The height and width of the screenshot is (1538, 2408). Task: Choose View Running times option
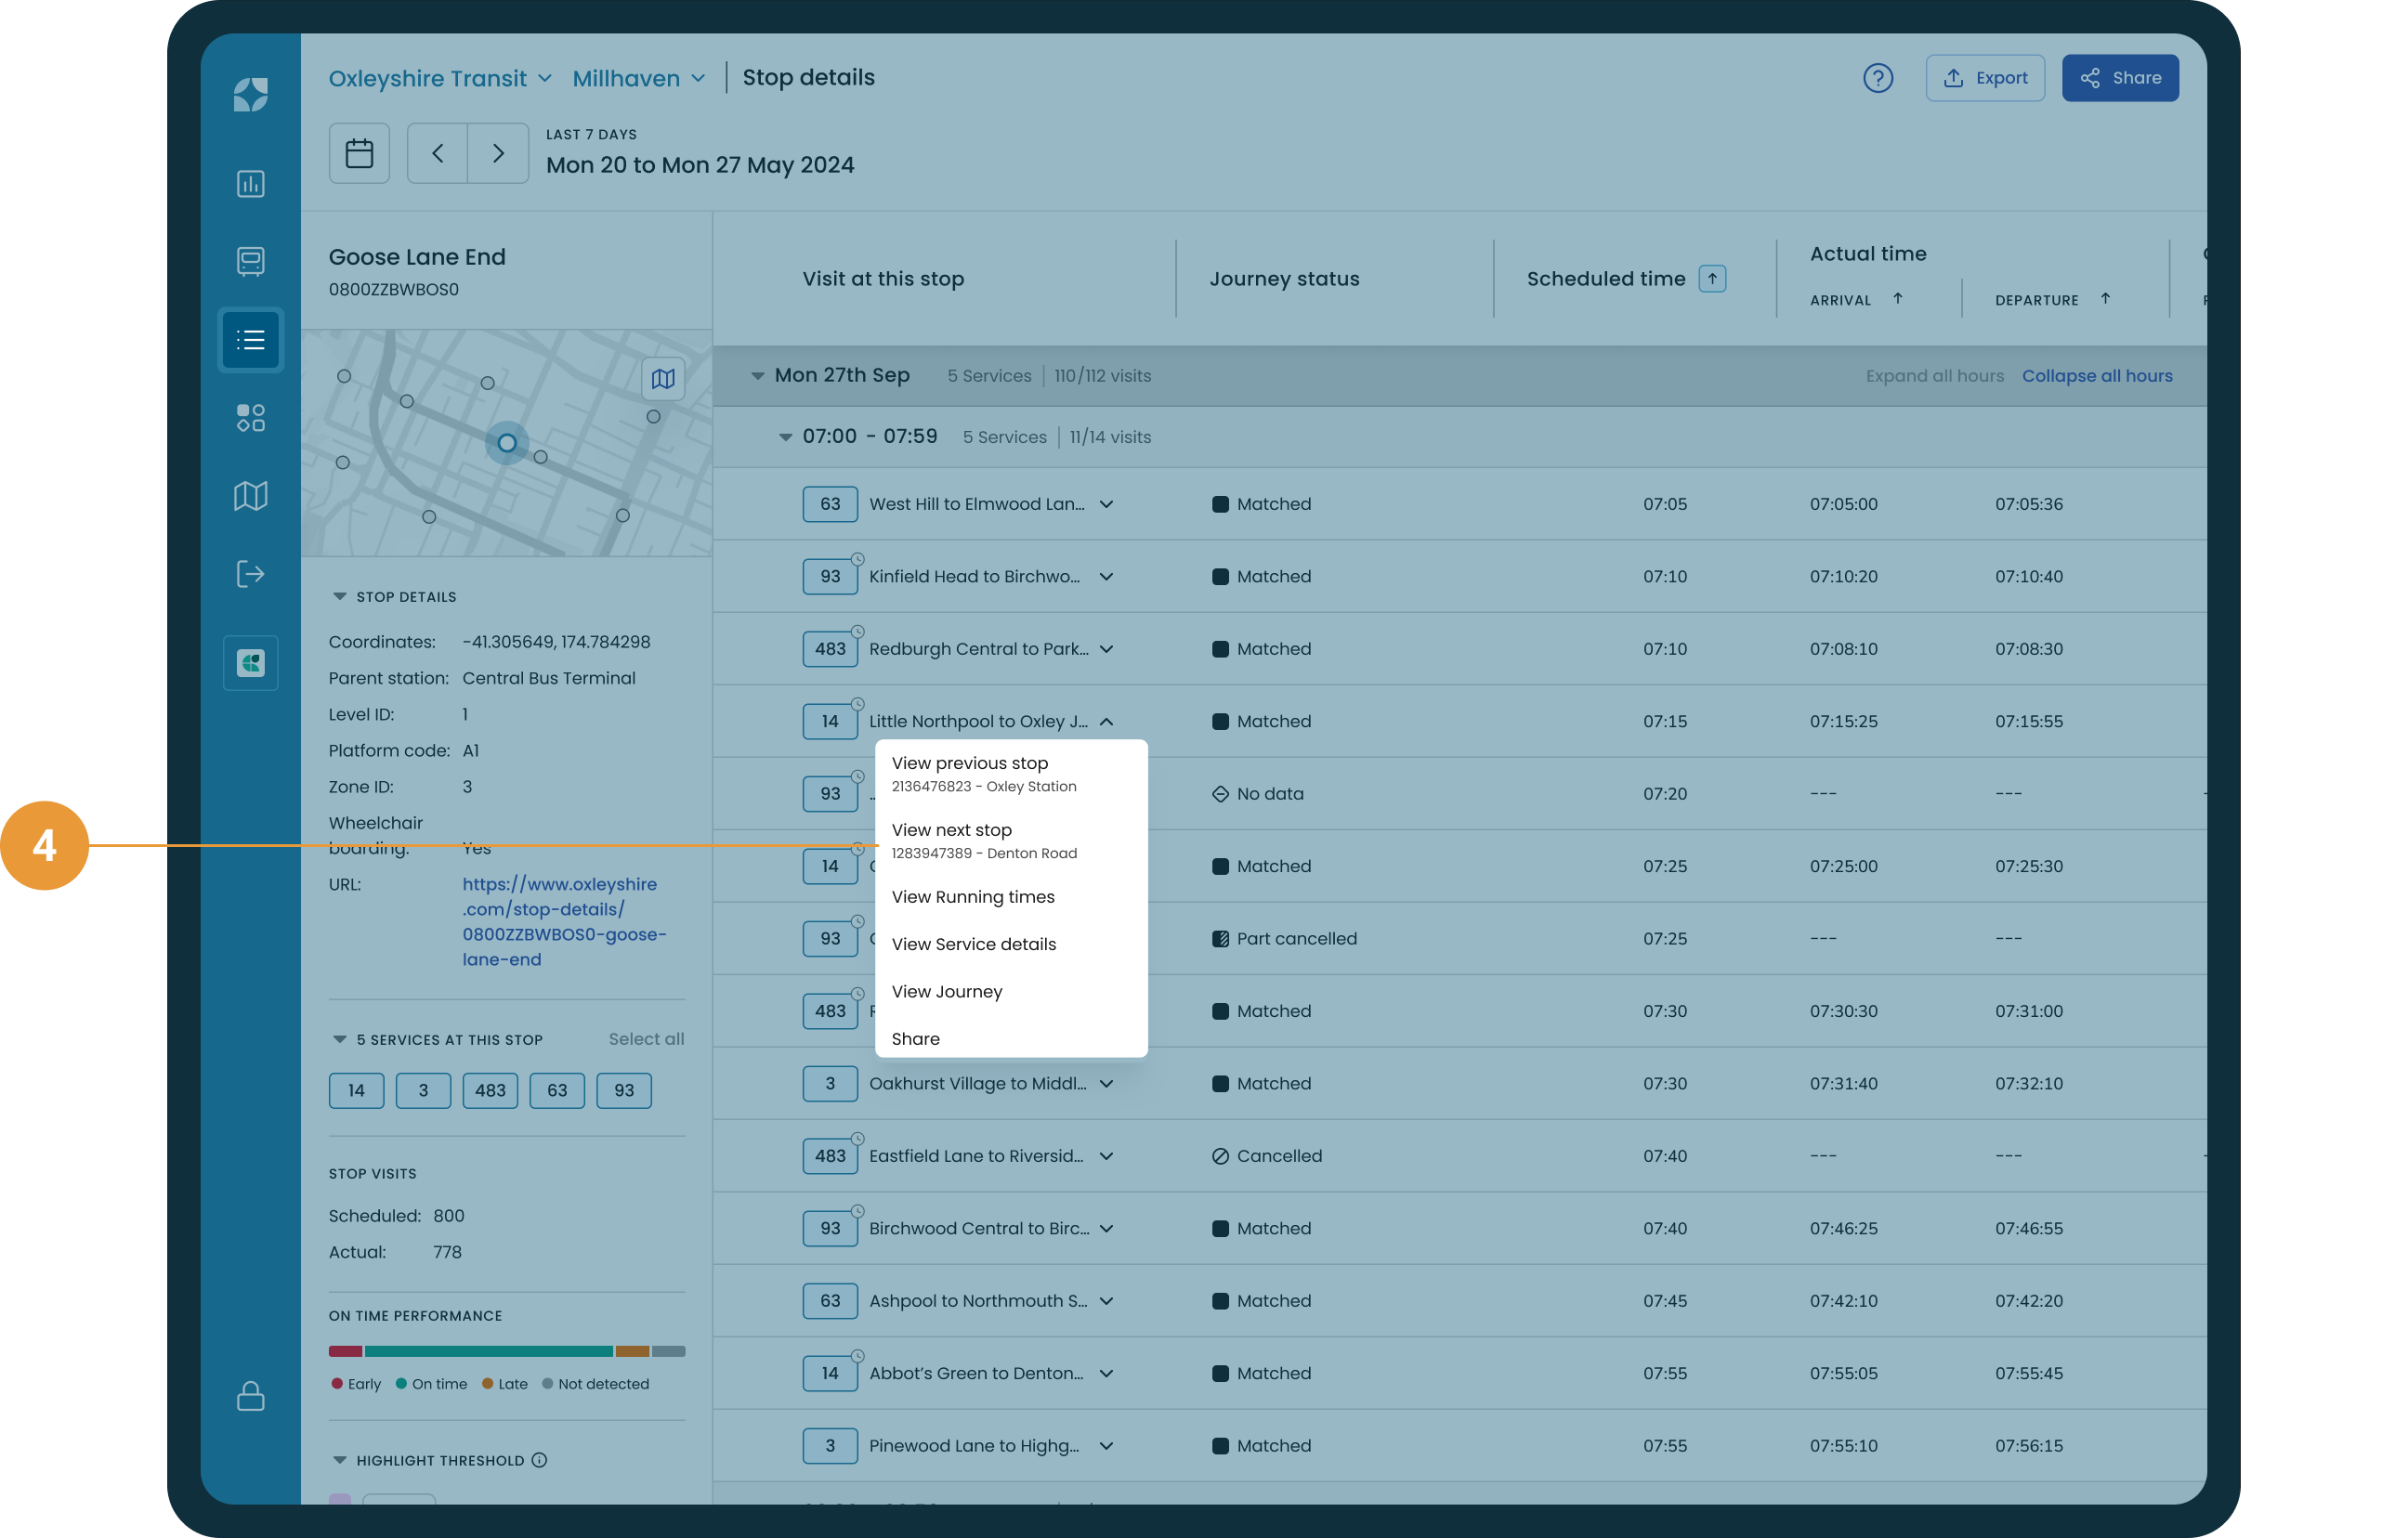[972, 897]
